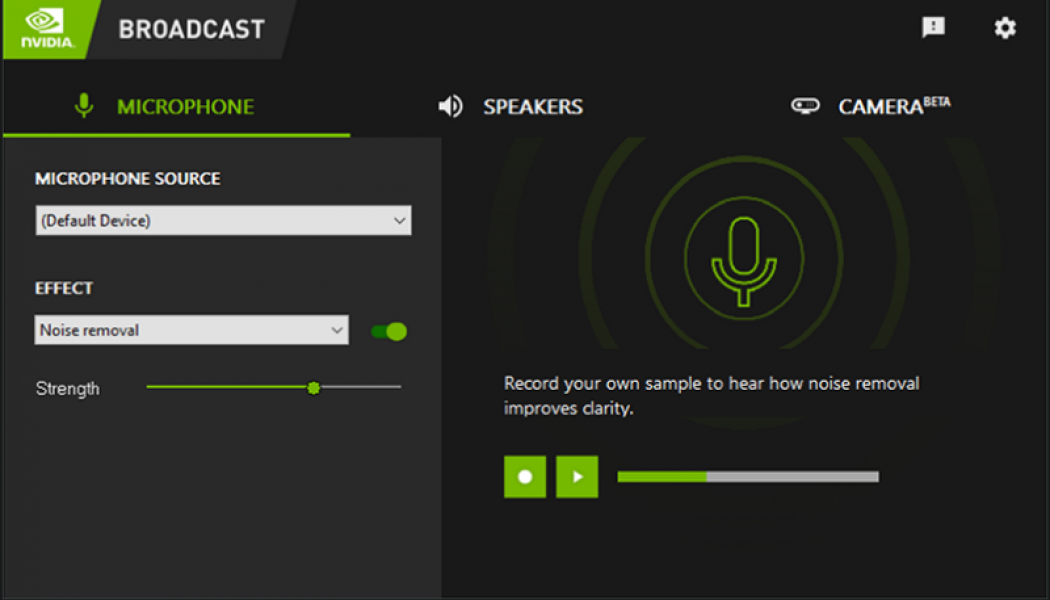Click the record icon for sample recording
This screenshot has width=1050, height=600.
coord(524,476)
